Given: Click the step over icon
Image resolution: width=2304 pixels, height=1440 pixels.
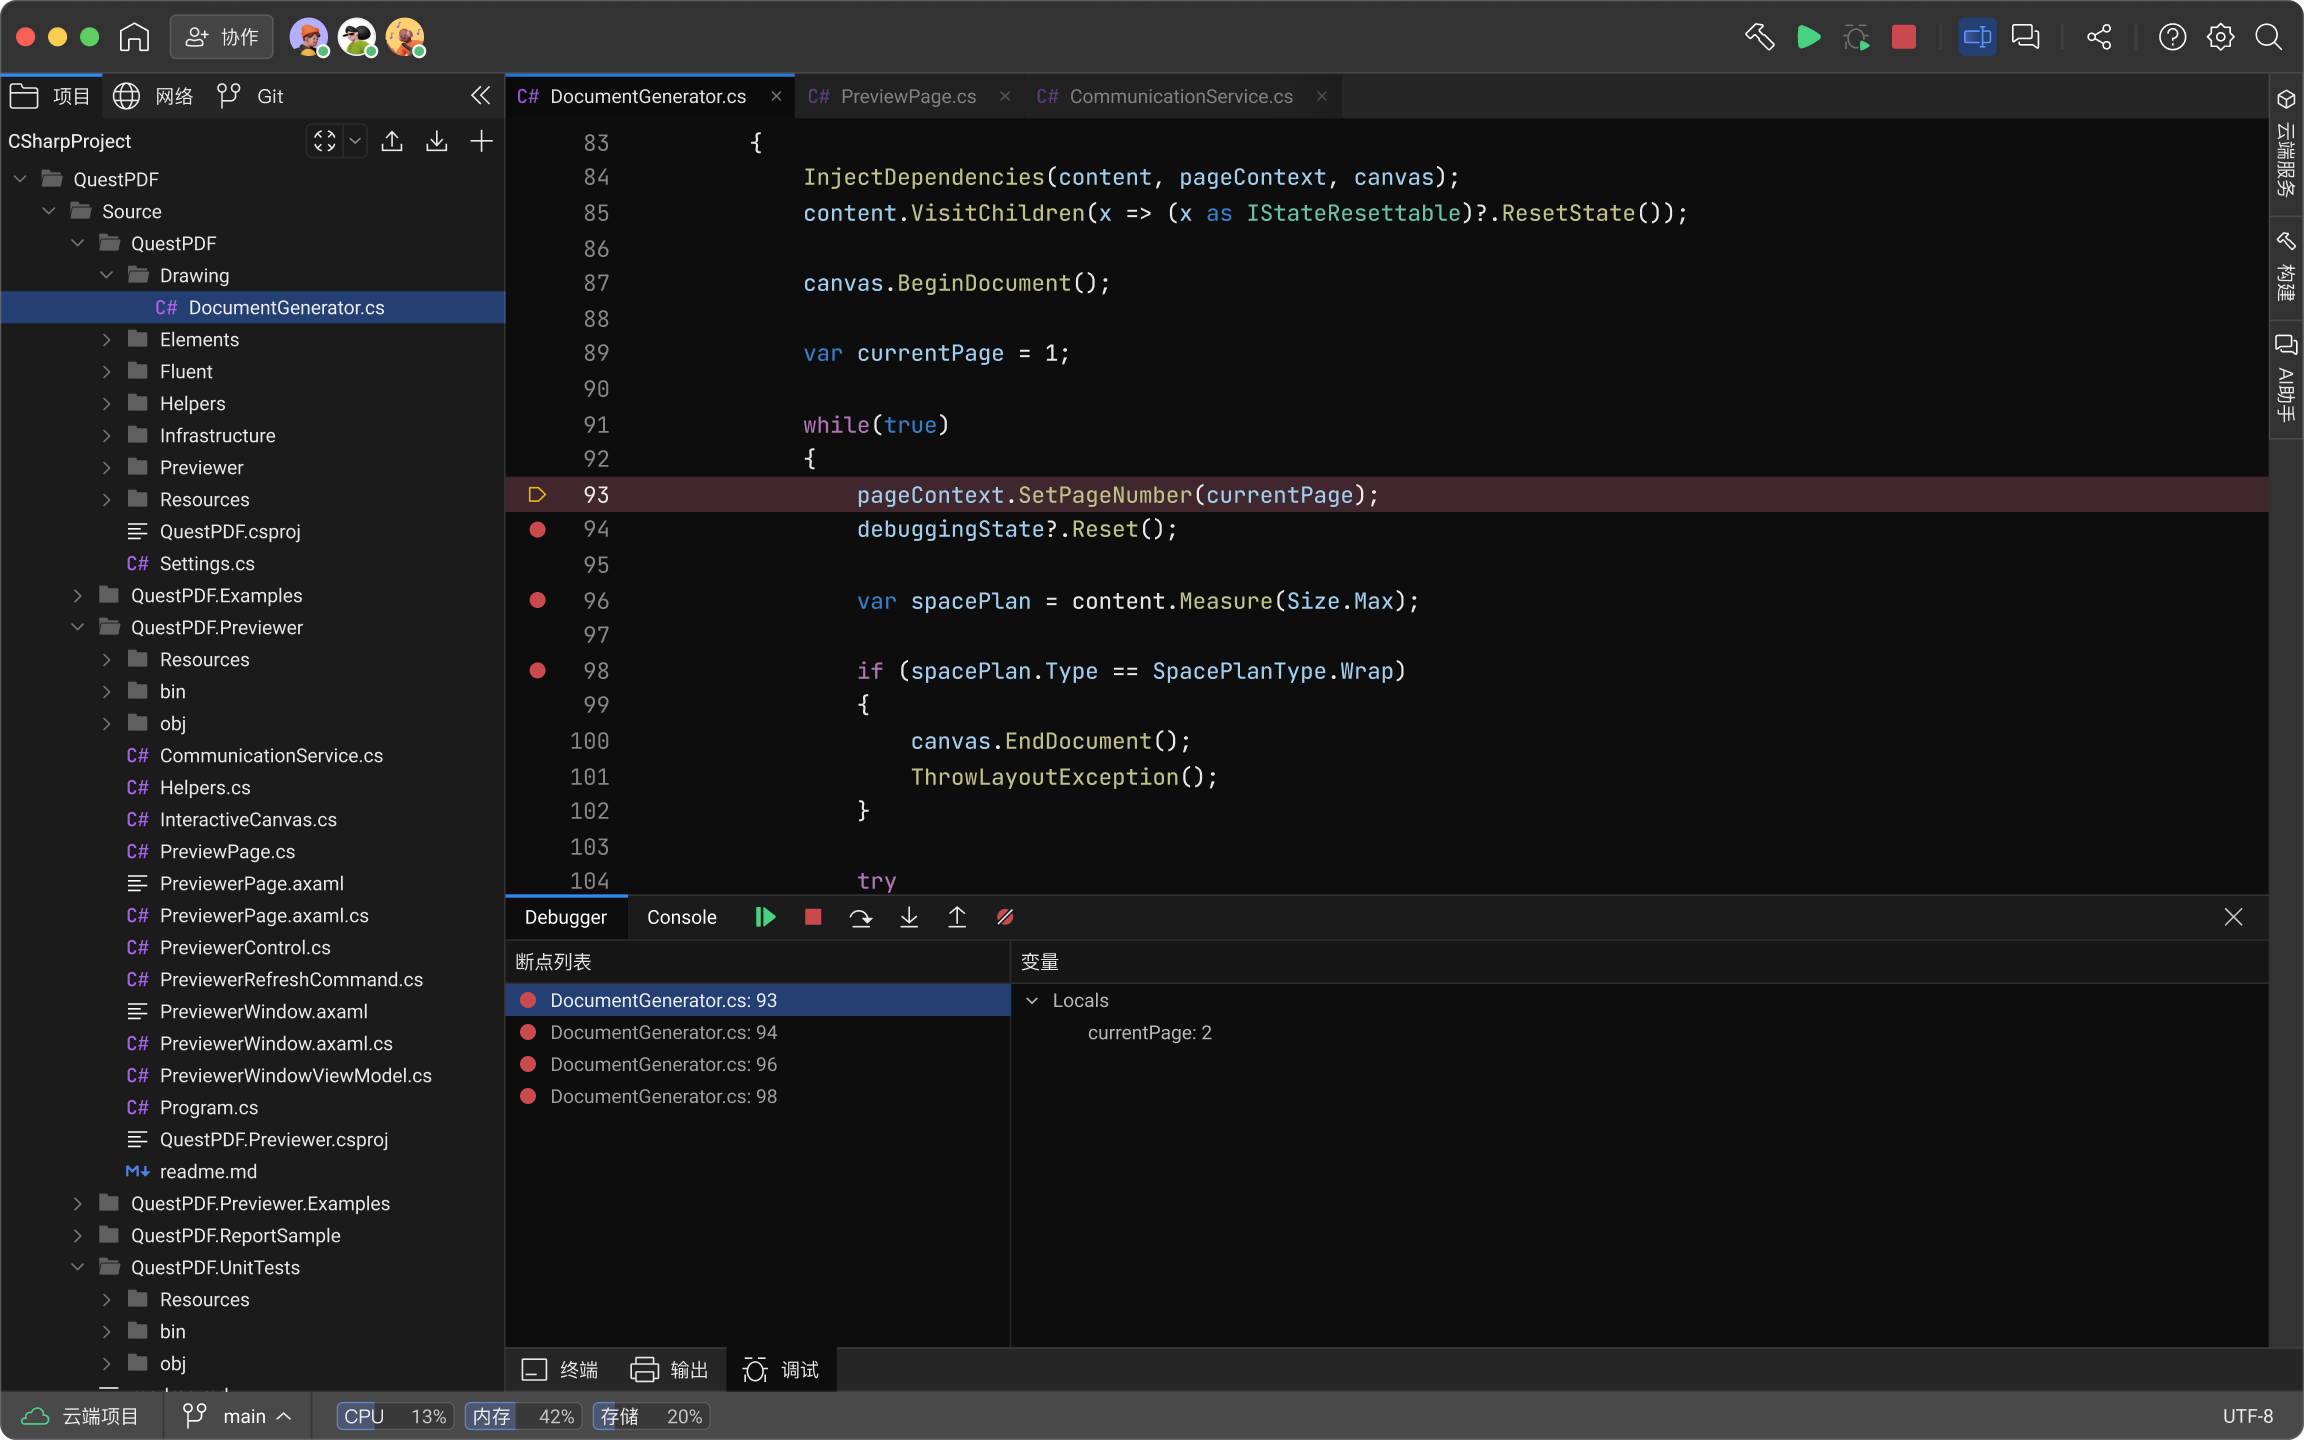Looking at the screenshot, I should [x=860, y=917].
